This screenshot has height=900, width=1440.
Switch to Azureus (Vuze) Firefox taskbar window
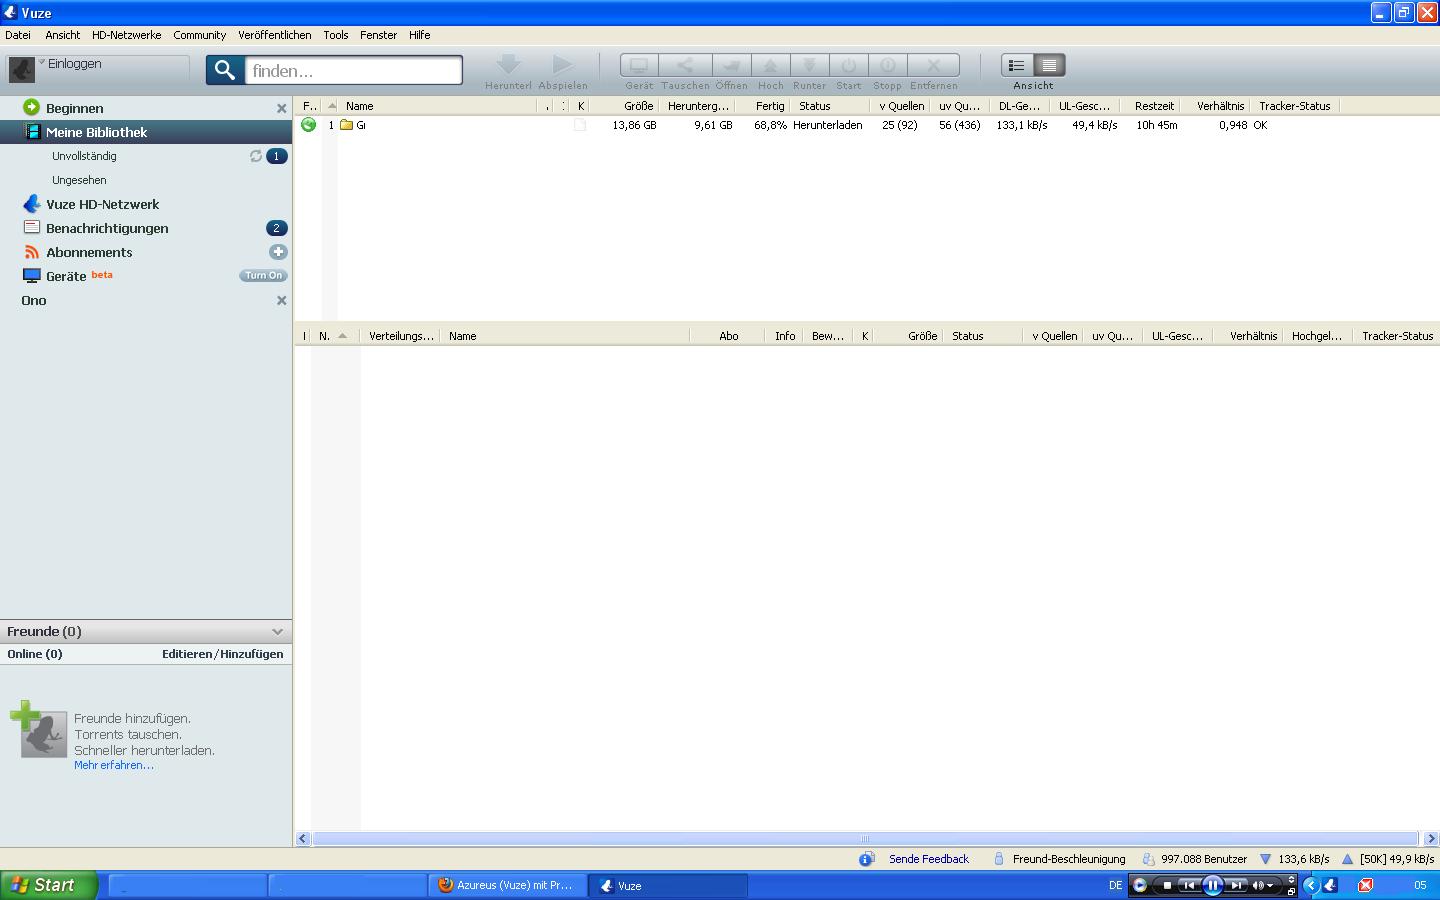507,885
